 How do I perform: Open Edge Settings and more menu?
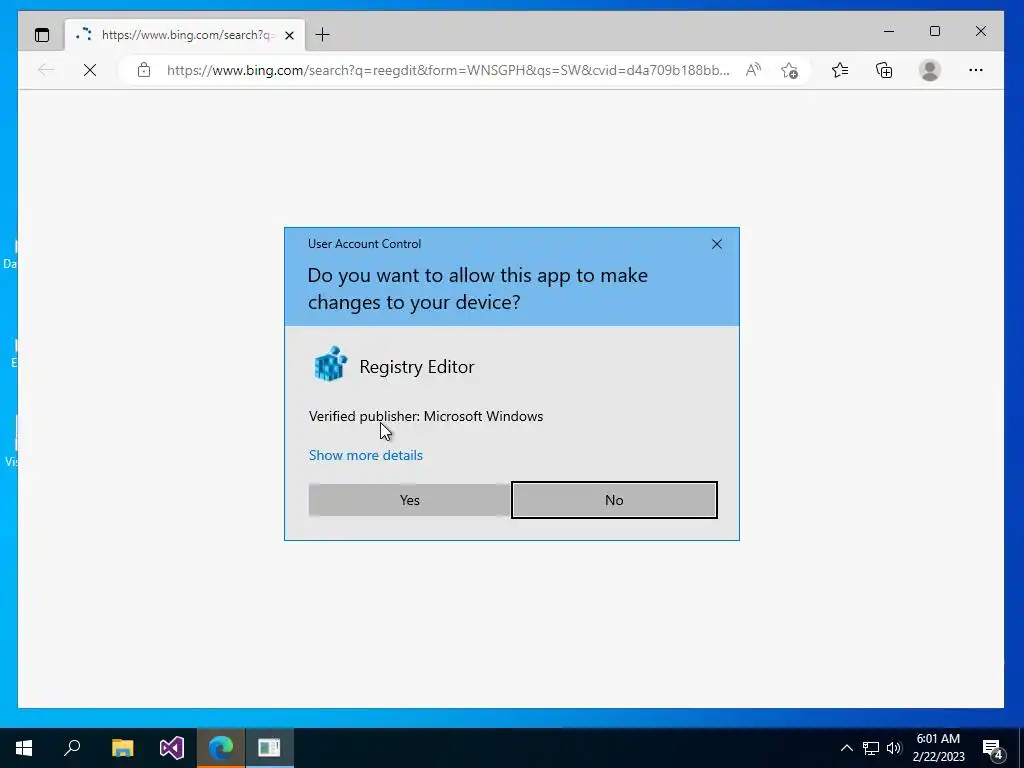point(976,70)
